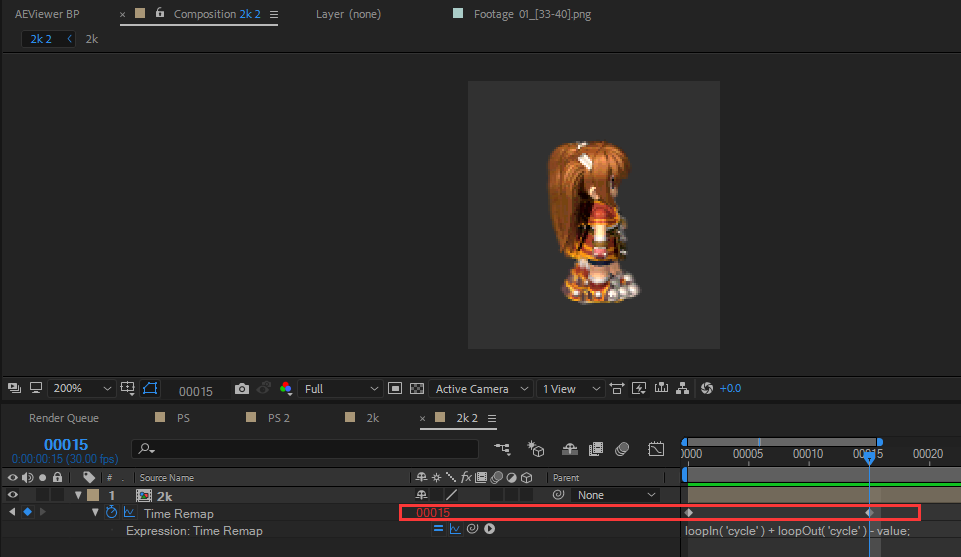961x557 pixels.
Task: Disable the expression with the equals switch
Action: coord(438,529)
